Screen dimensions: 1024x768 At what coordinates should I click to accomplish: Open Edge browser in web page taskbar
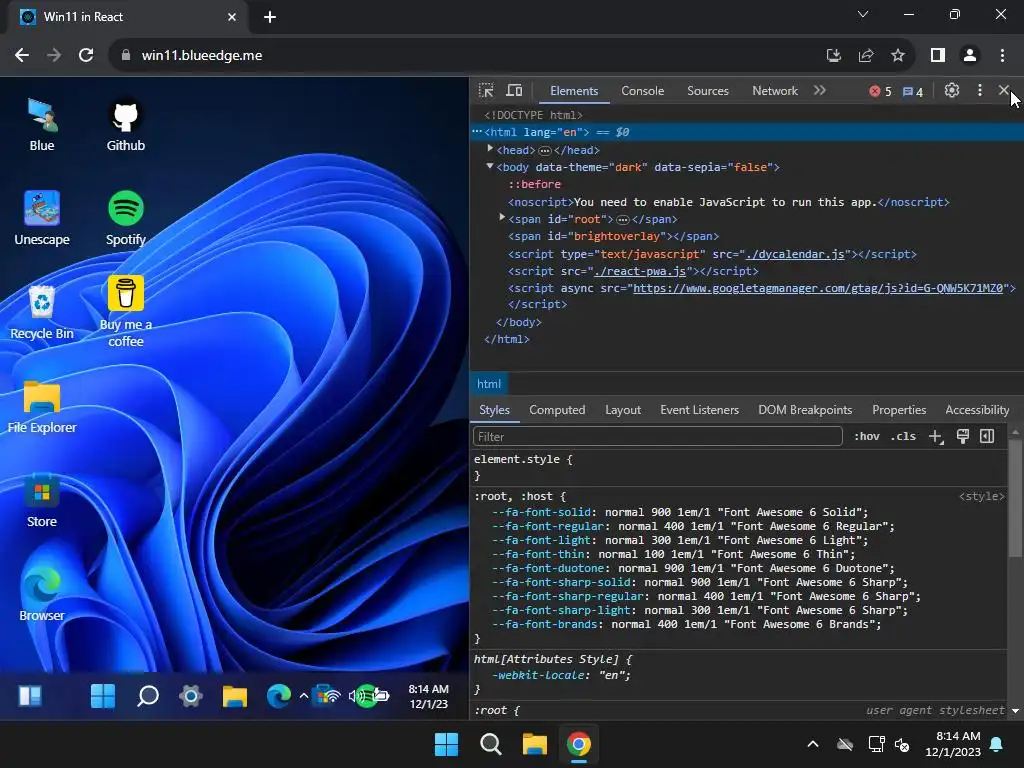(279, 696)
